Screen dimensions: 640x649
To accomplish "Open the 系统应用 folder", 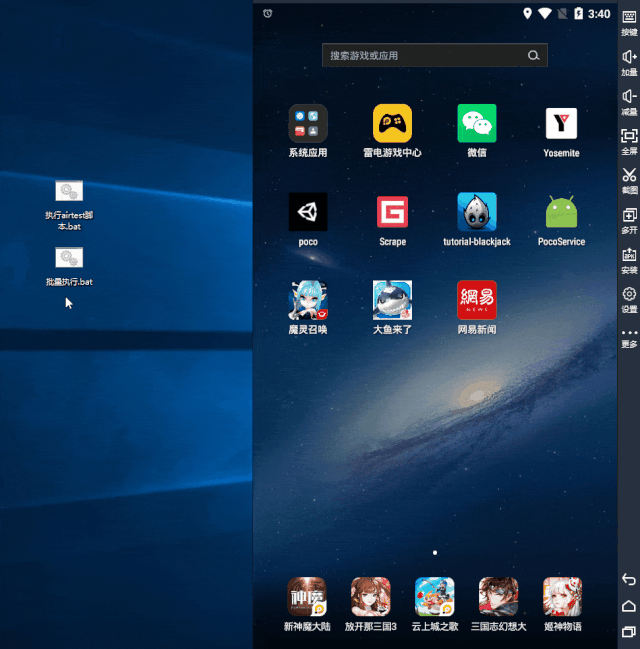I will click(308, 123).
